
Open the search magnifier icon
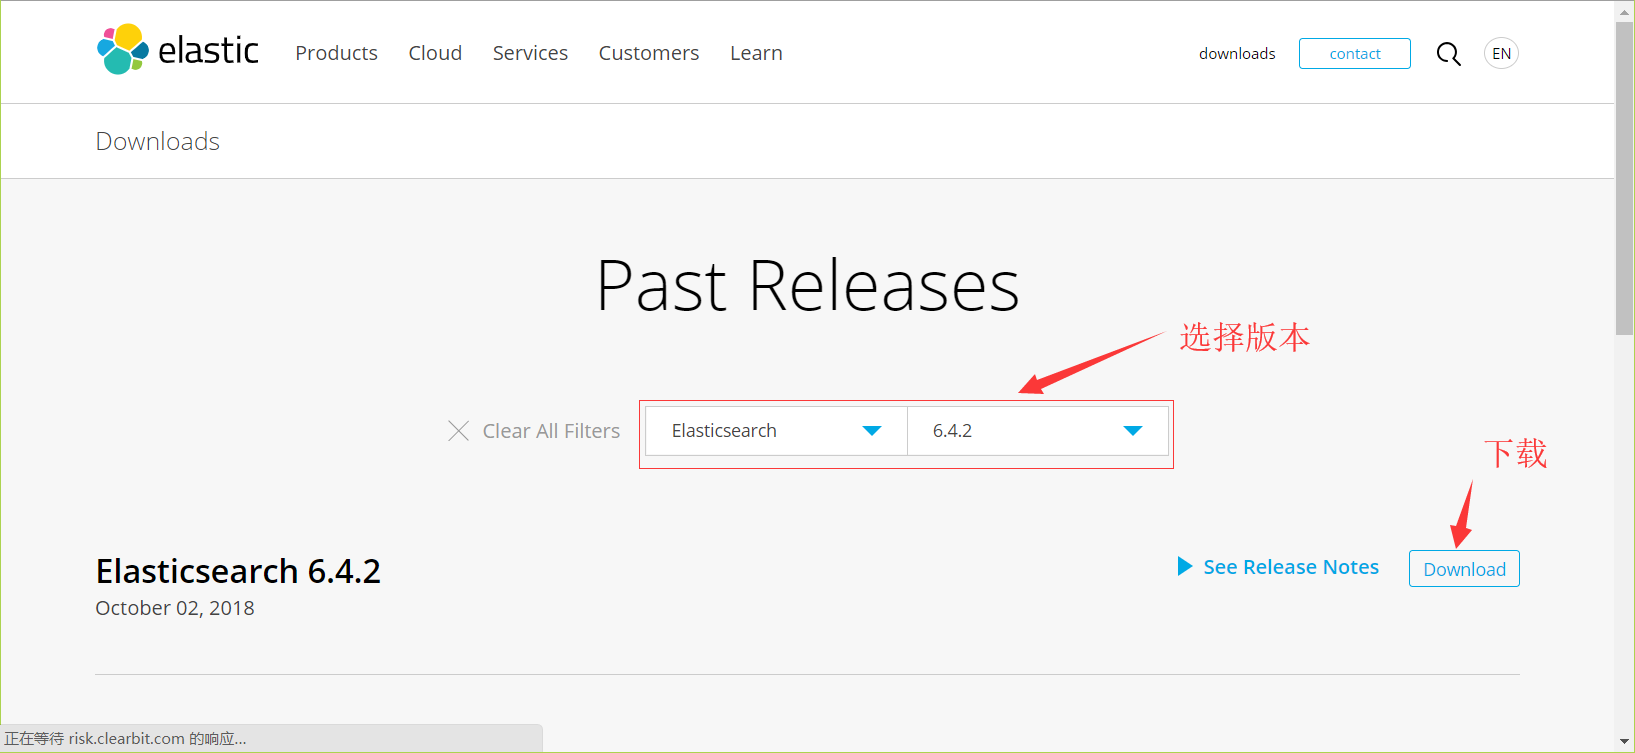(1448, 54)
